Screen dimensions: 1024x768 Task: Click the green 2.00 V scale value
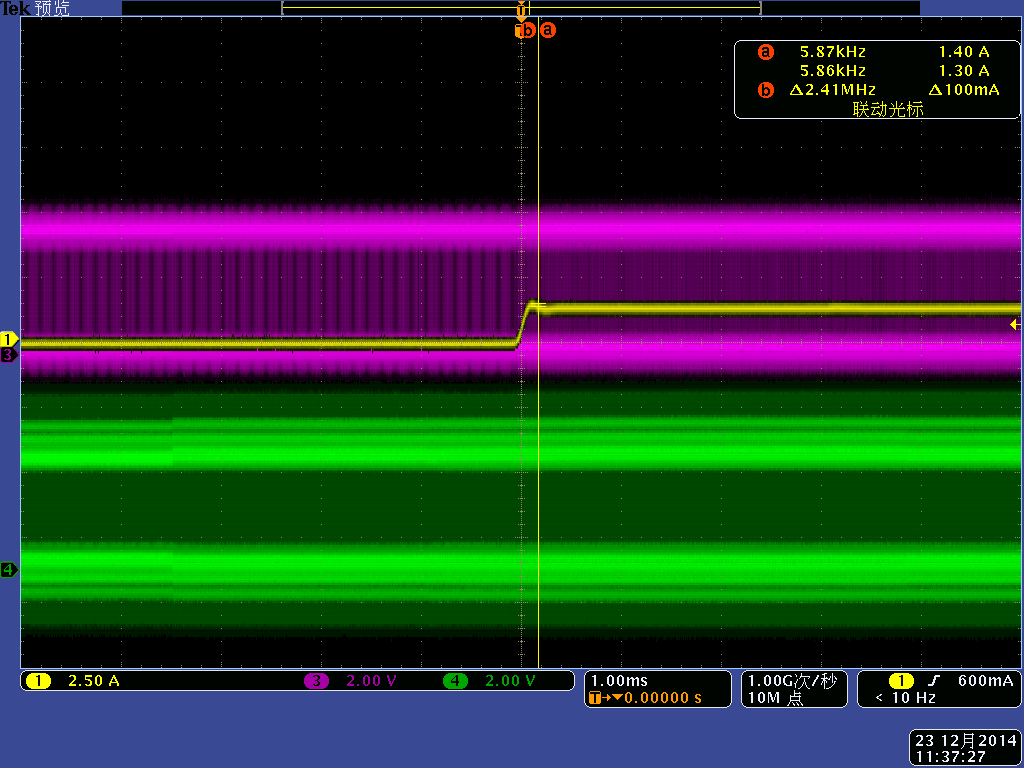point(510,681)
